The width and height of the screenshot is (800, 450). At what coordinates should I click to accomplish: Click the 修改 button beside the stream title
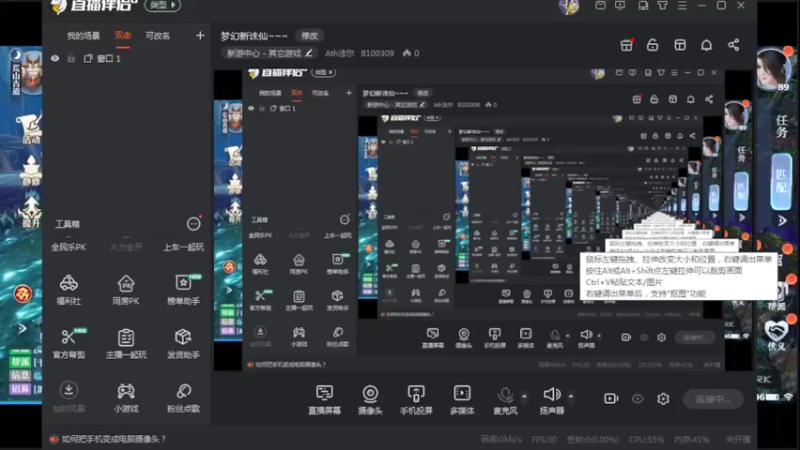[x=309, y=36]
